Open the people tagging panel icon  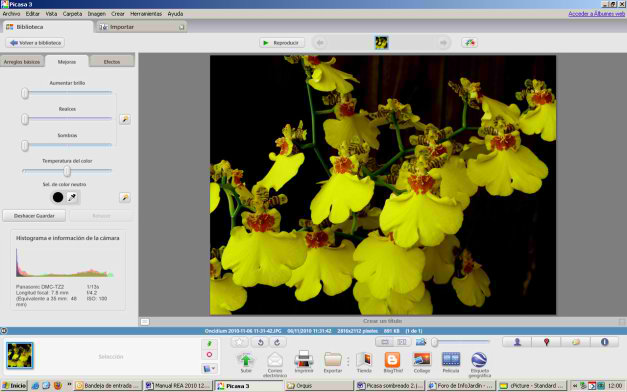(517, 342)
